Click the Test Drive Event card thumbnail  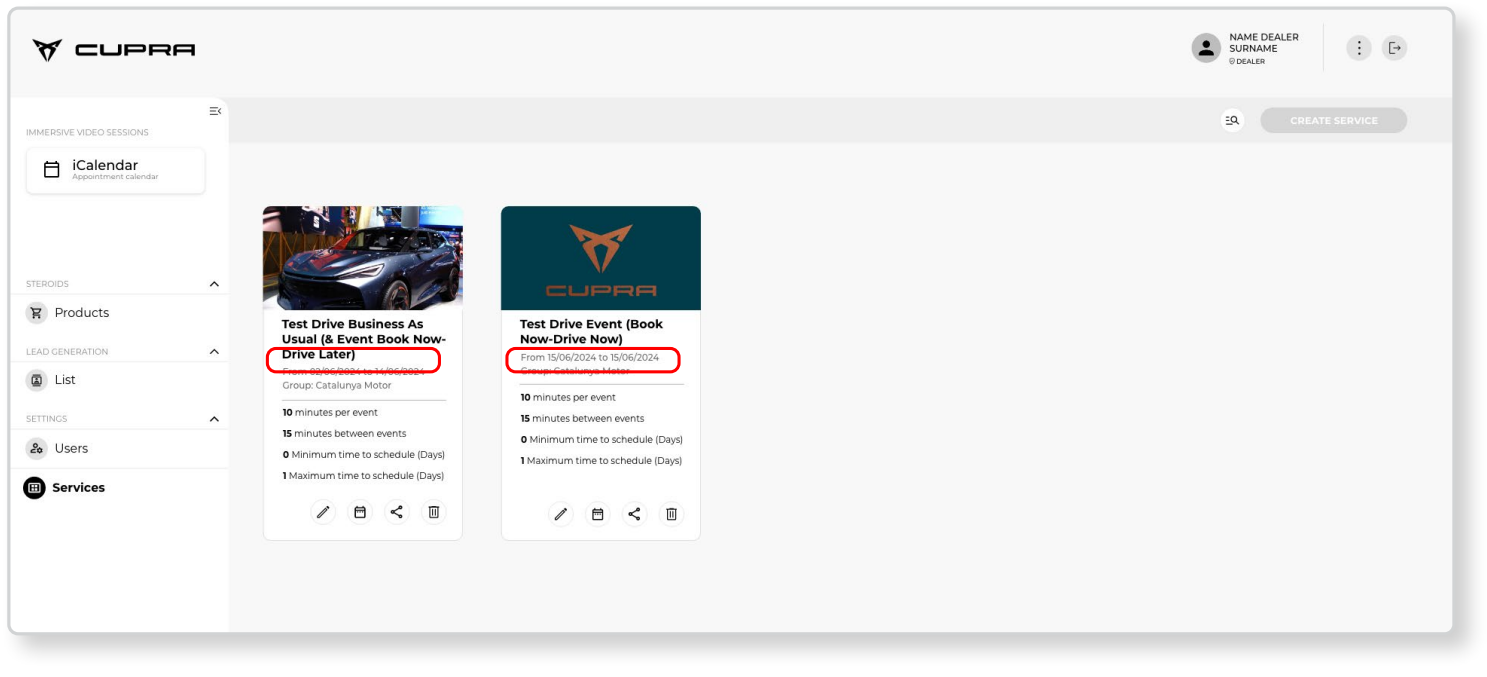coord(600,258)
